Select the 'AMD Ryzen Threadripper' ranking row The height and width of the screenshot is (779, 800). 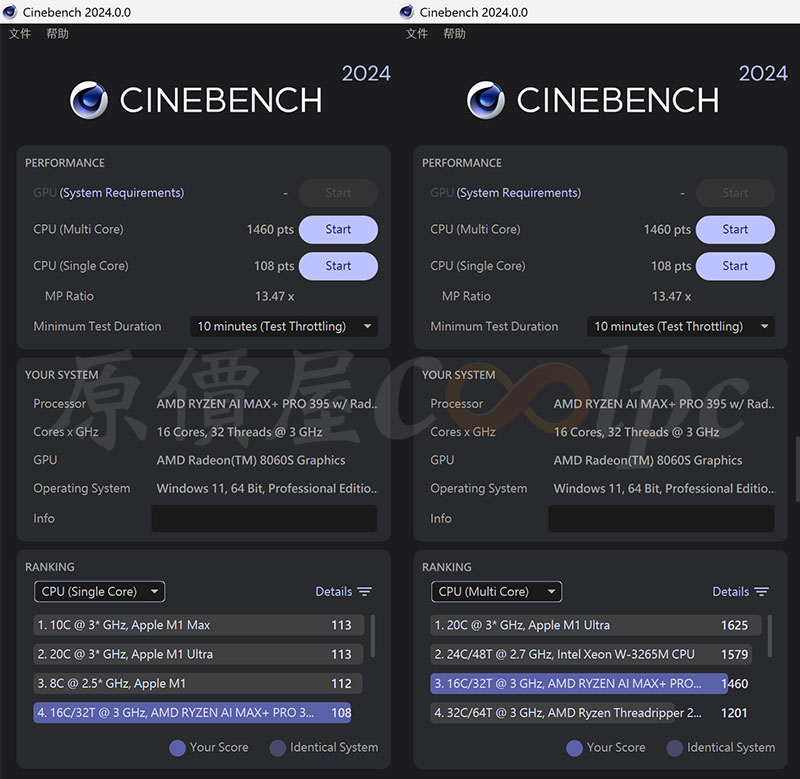[x=589, y=713]
